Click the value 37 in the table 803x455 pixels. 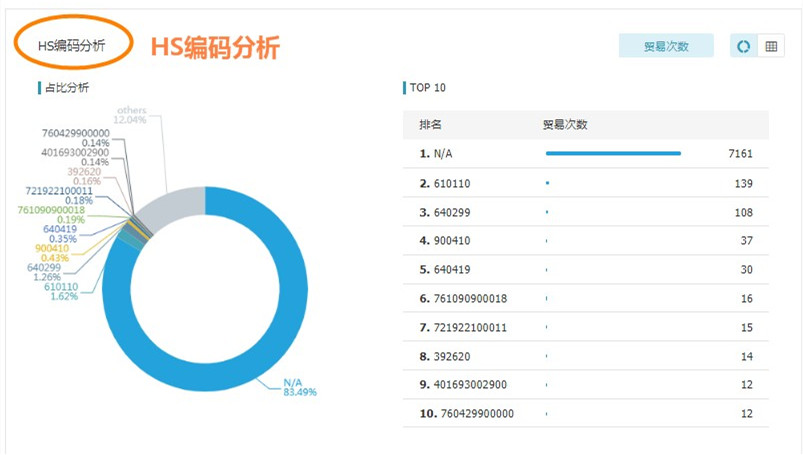coord(747,241)
